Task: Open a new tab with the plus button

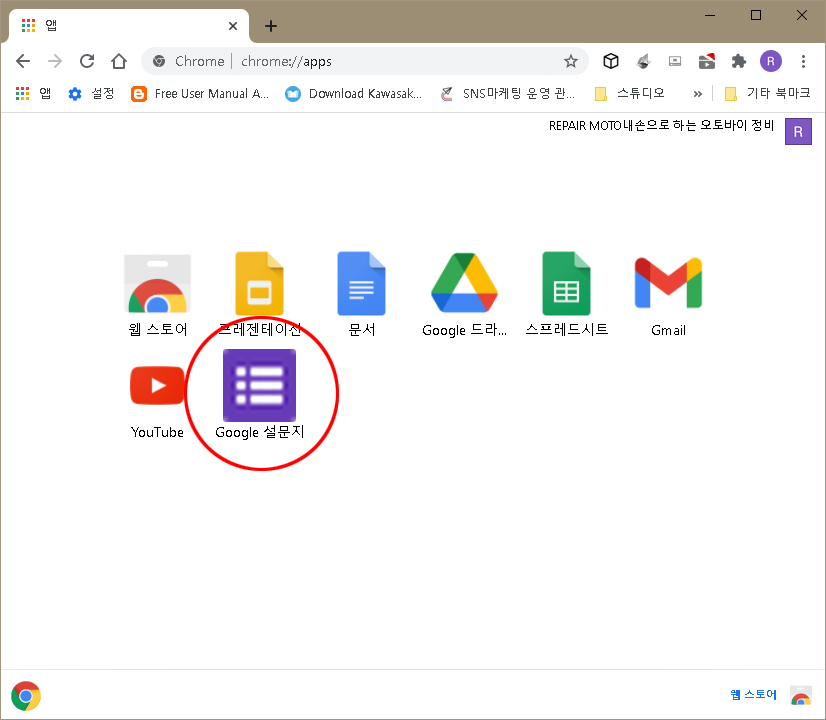Action: 271,26
